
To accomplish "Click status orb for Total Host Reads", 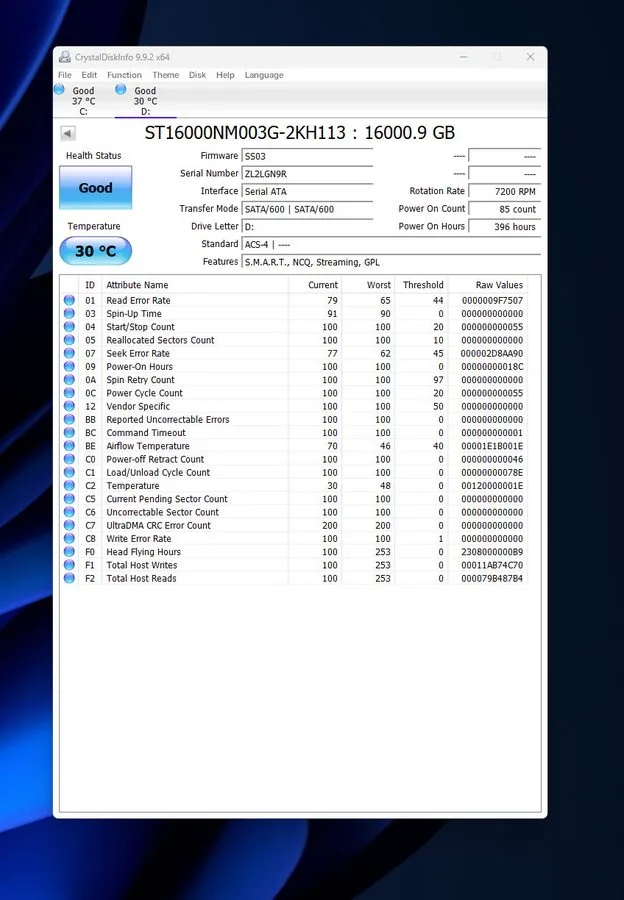I will point(69,578).
